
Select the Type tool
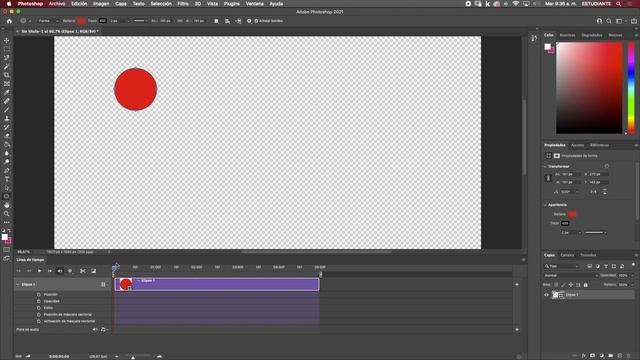click(x=7, y=179)
